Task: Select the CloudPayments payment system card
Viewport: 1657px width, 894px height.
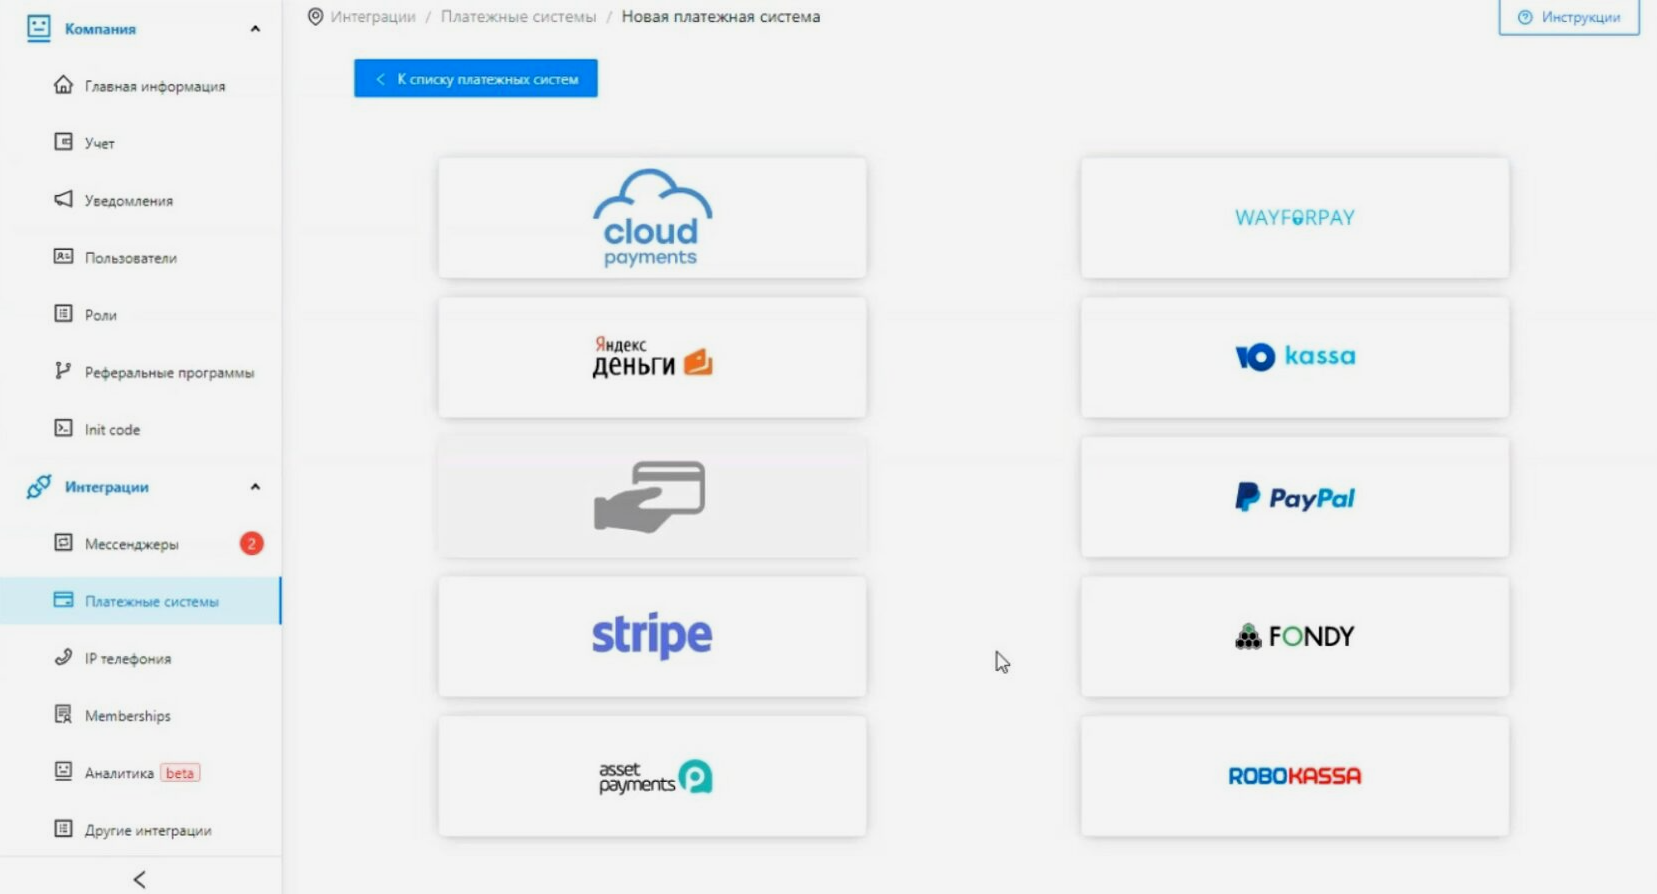Action: (652, 218)
